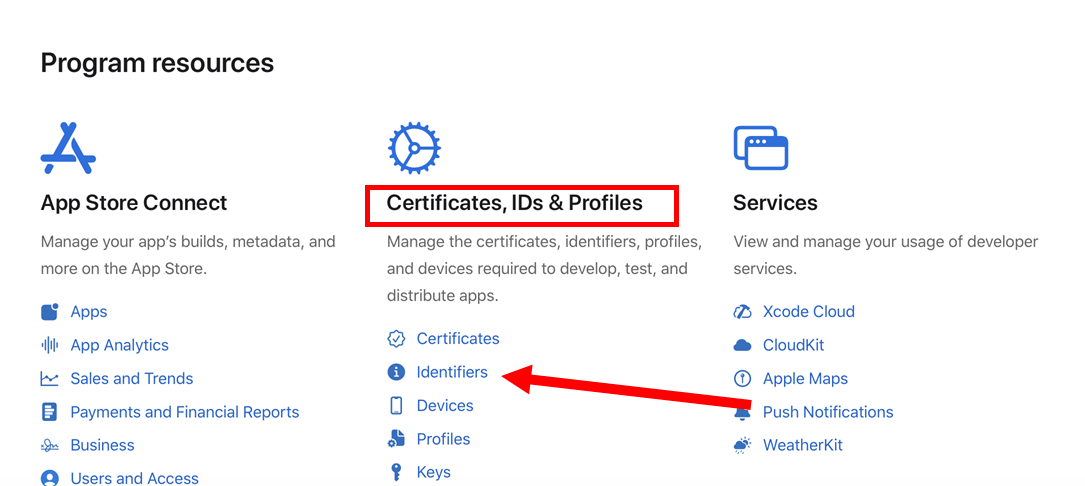Click the App Store Connect logo icon
Image resolution: width=1085 pixels, height=486 pixels.
68,147
